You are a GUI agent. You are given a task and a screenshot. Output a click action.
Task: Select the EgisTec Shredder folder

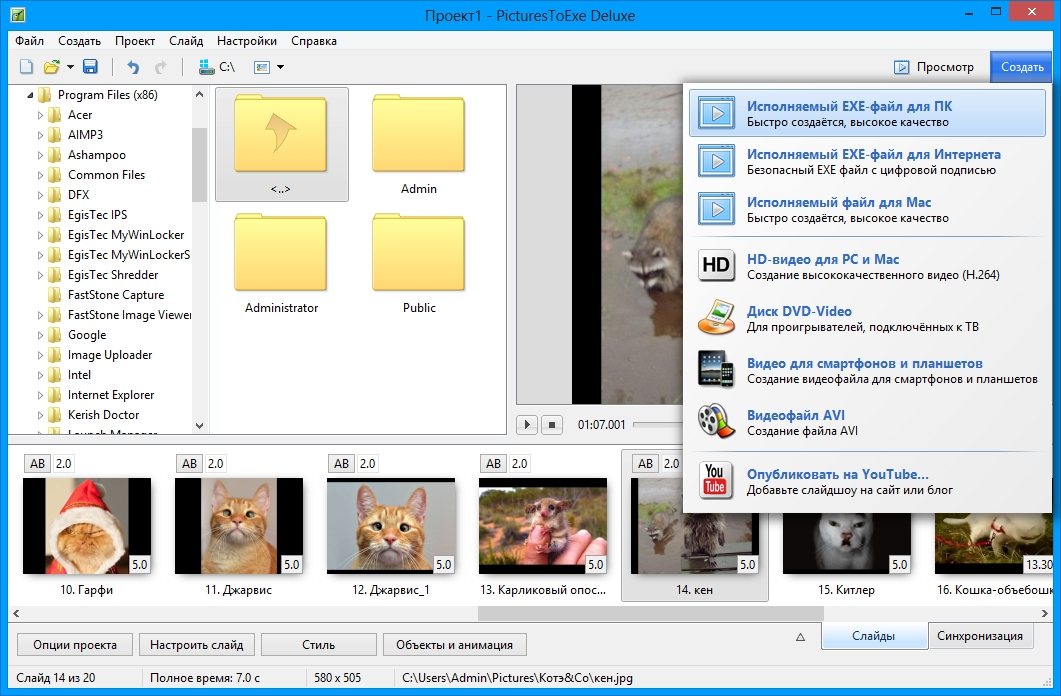[x=113, y=275]
